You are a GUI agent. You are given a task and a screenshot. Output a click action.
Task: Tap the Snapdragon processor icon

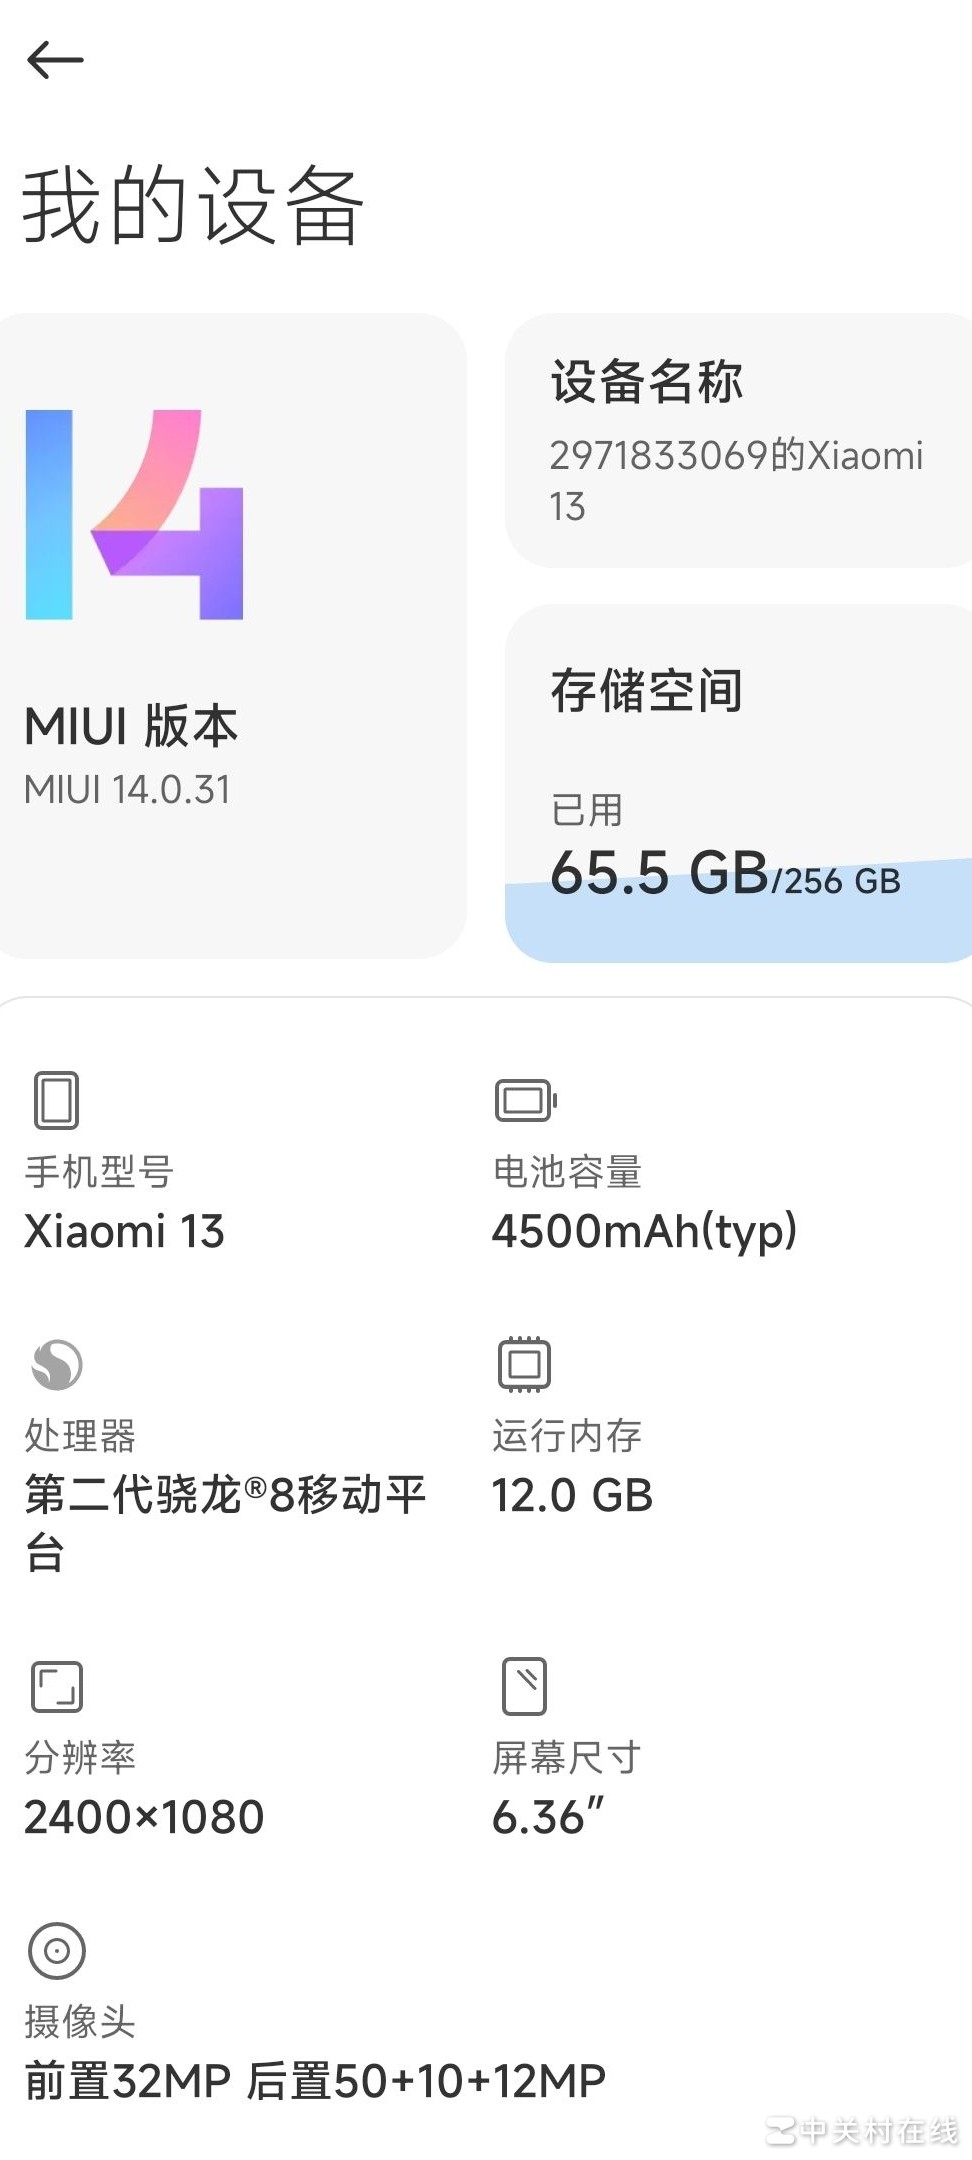57,1364
